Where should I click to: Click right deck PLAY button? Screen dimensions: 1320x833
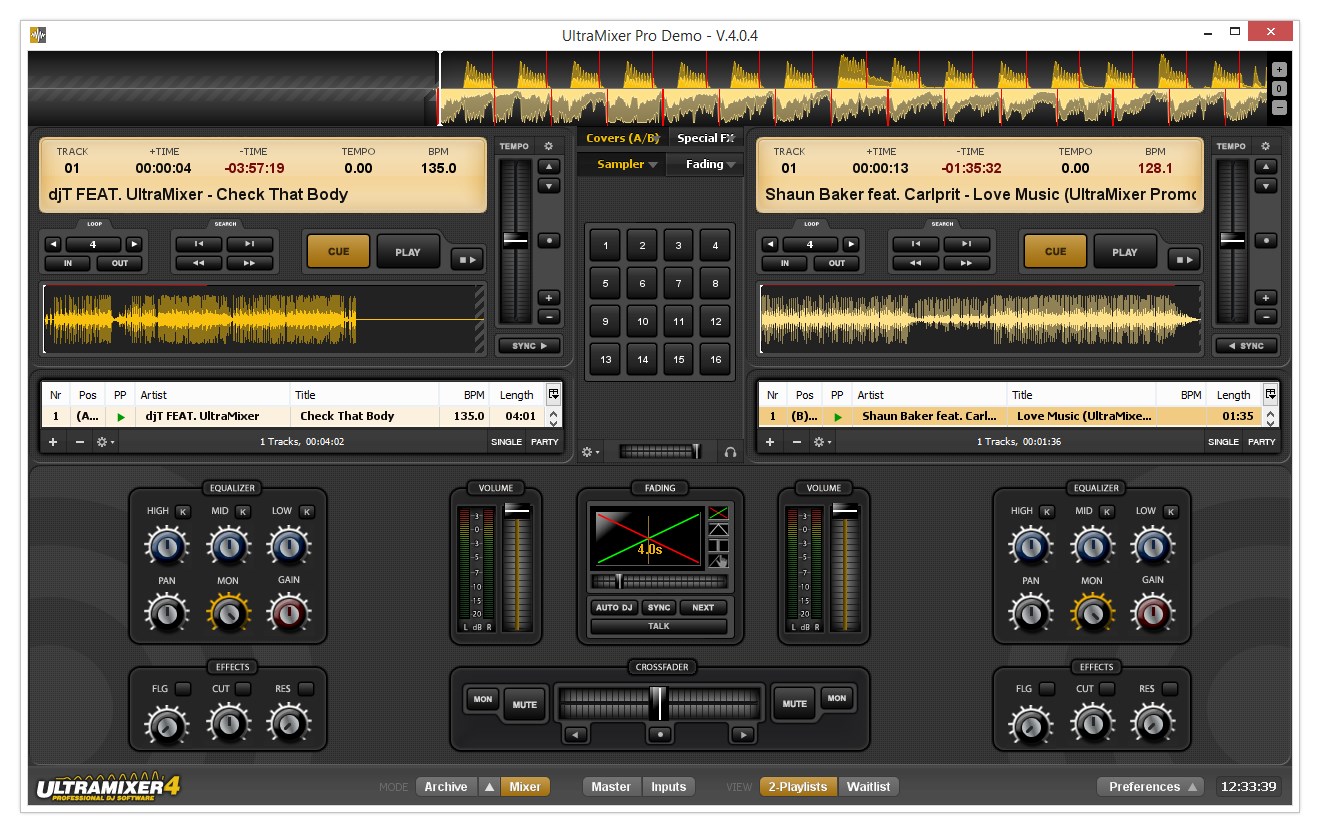pyautogui.click(x=1125, y=252)
